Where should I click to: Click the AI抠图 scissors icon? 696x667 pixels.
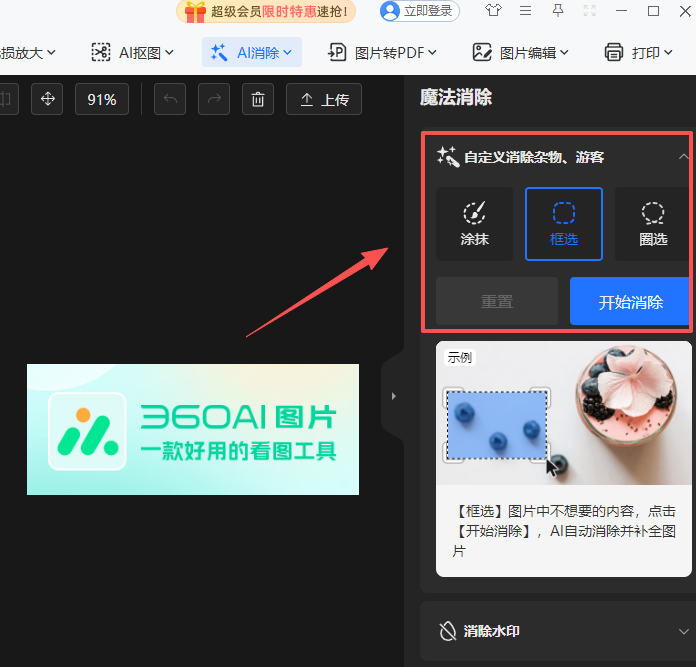click(101, 52)
